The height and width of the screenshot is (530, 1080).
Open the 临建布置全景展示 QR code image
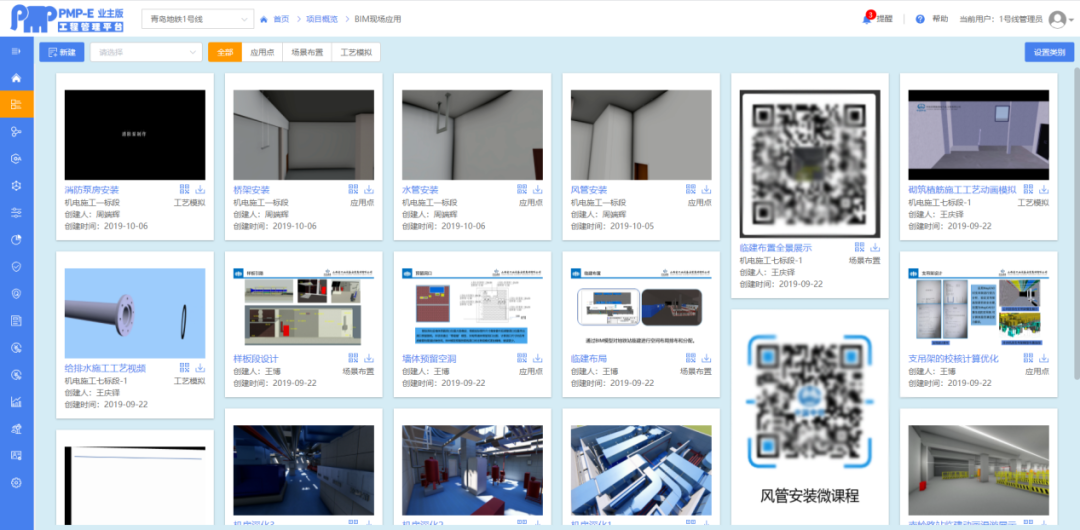point(810,164)
